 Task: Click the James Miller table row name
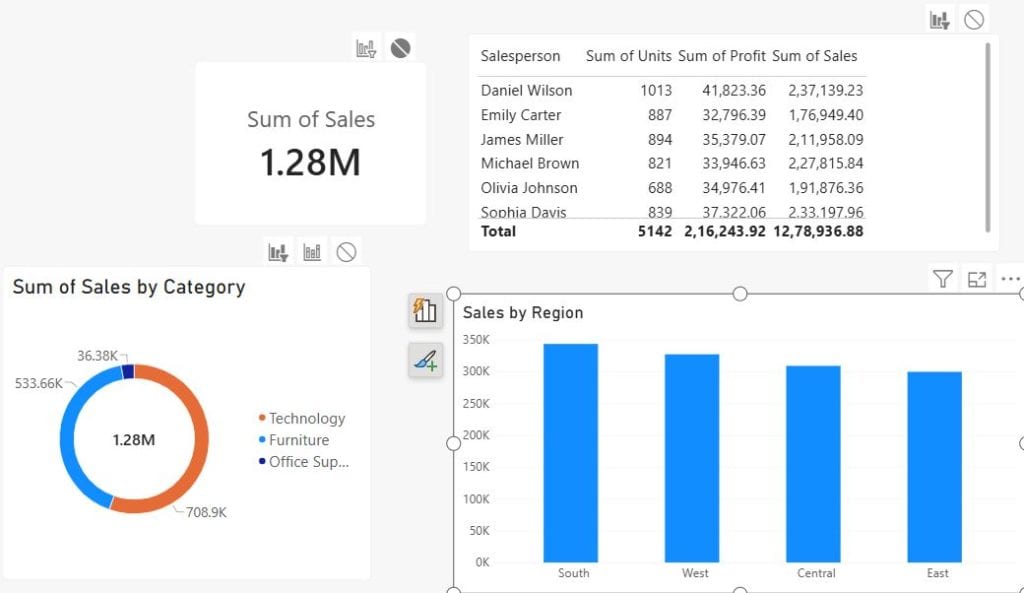[522, 140]
